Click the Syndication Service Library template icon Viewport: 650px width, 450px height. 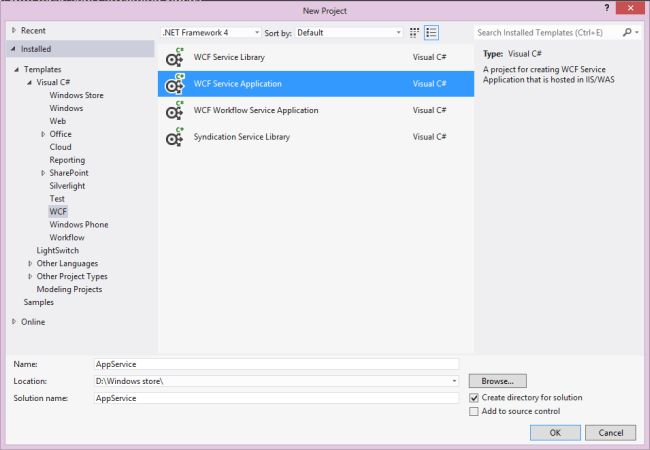pyautogui.click(x=175, y=137)
